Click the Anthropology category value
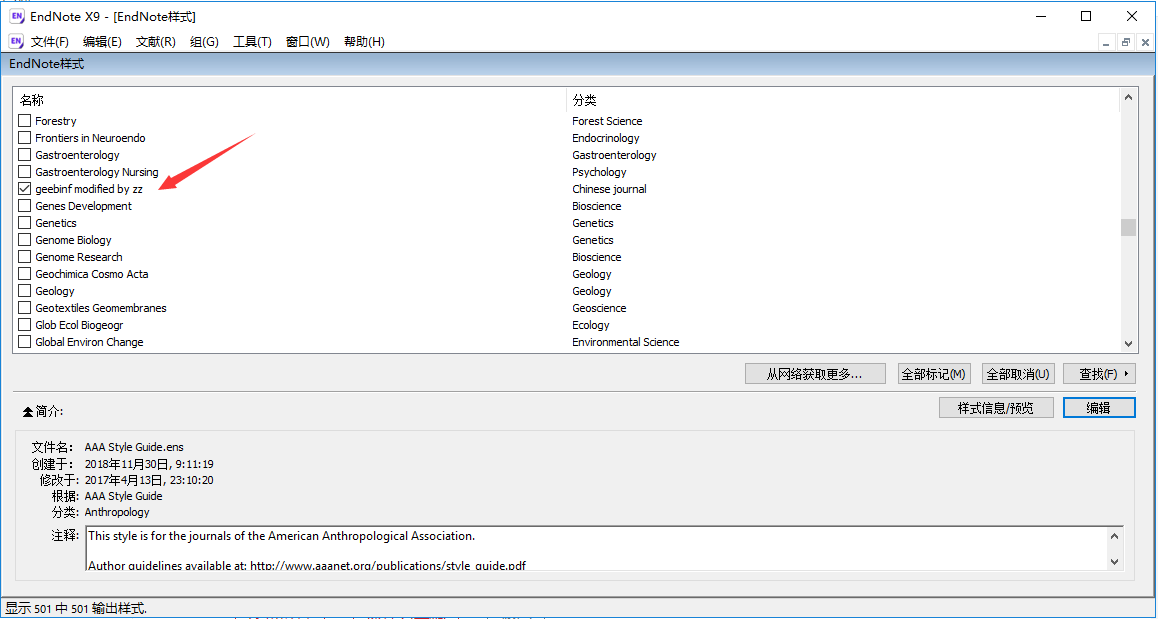The image size is (1158, 619). tap(117, 512)
